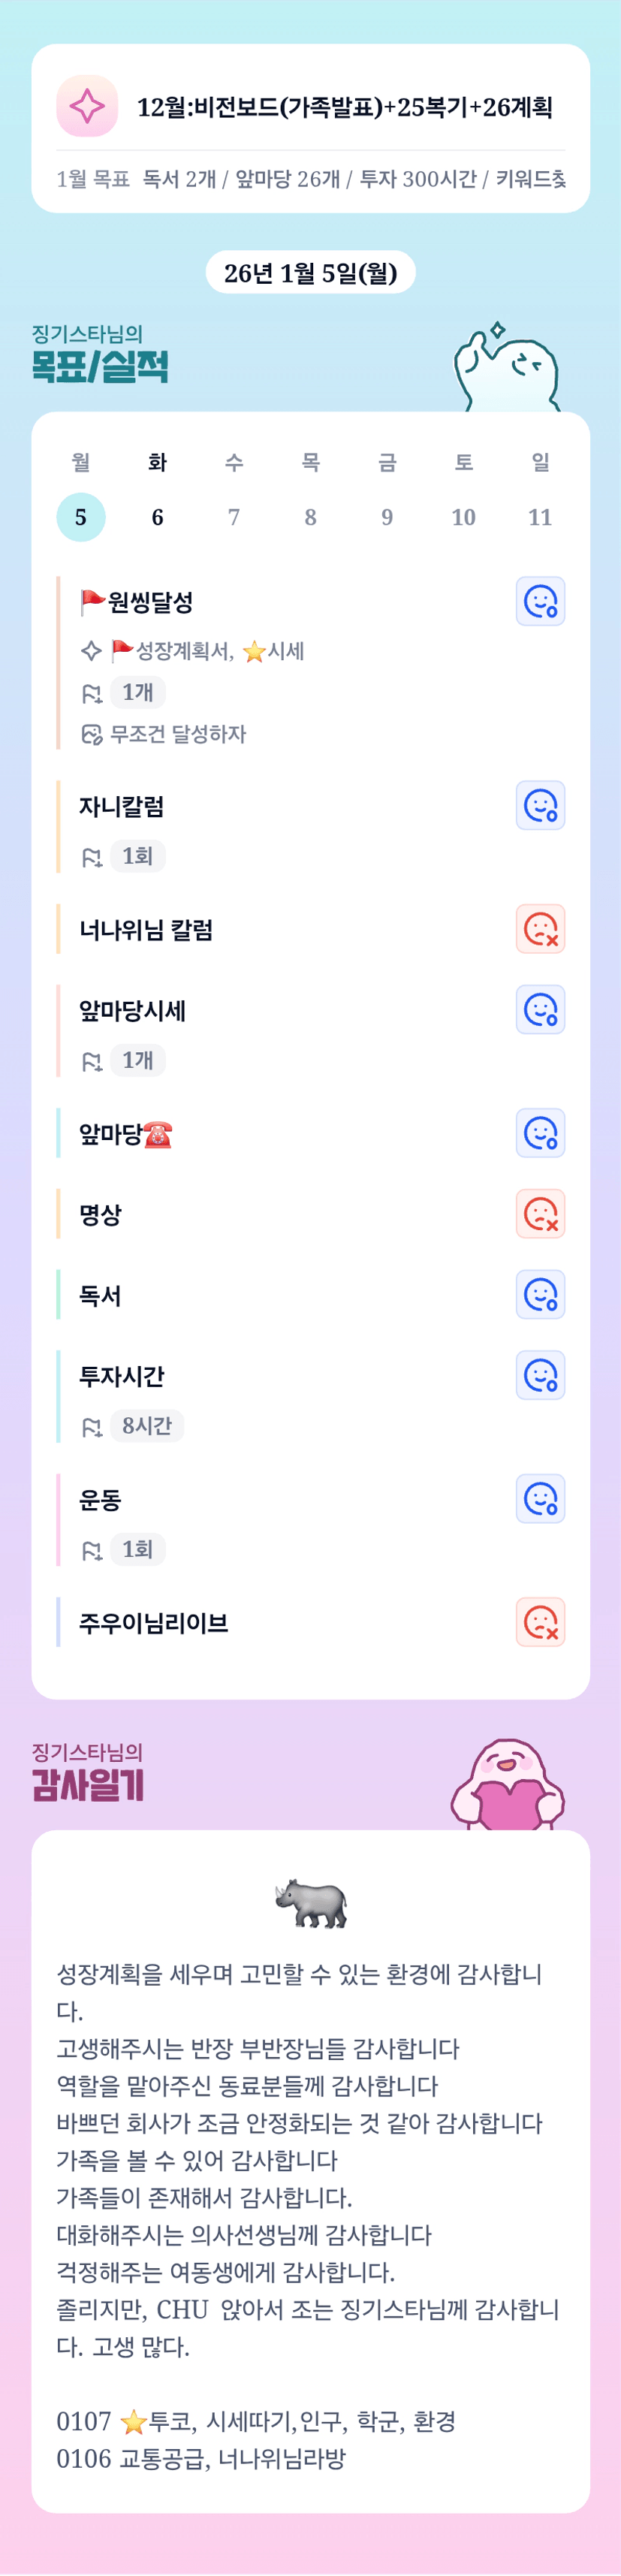Click the pink sparkle icon beside 12월 goal
621x2576 pixels.
pyautogui.click(x=87, y=106)
